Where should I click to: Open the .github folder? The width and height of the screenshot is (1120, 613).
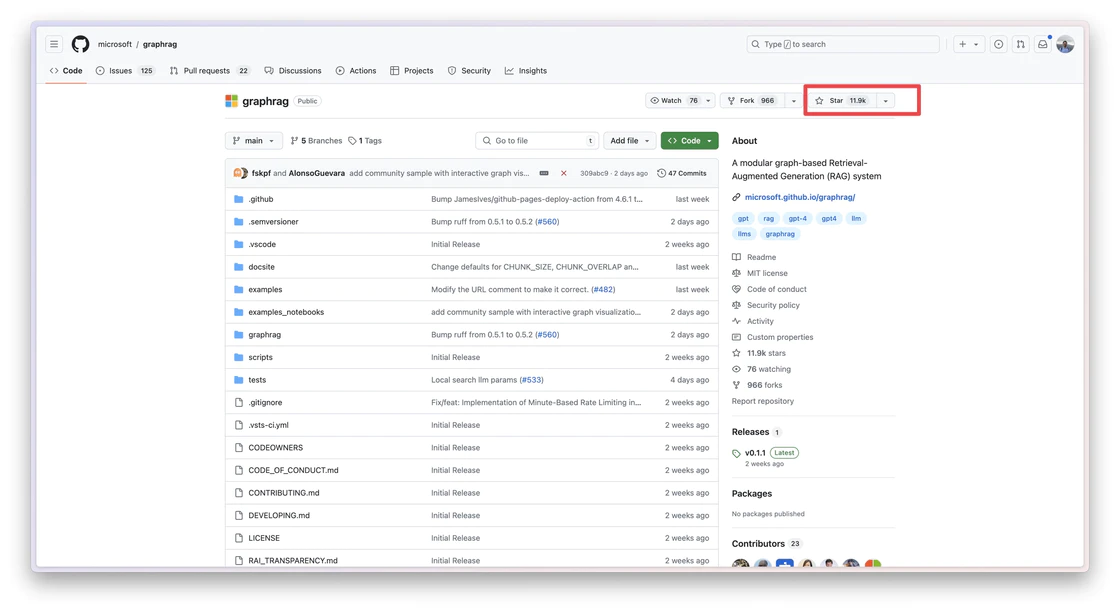261,199
